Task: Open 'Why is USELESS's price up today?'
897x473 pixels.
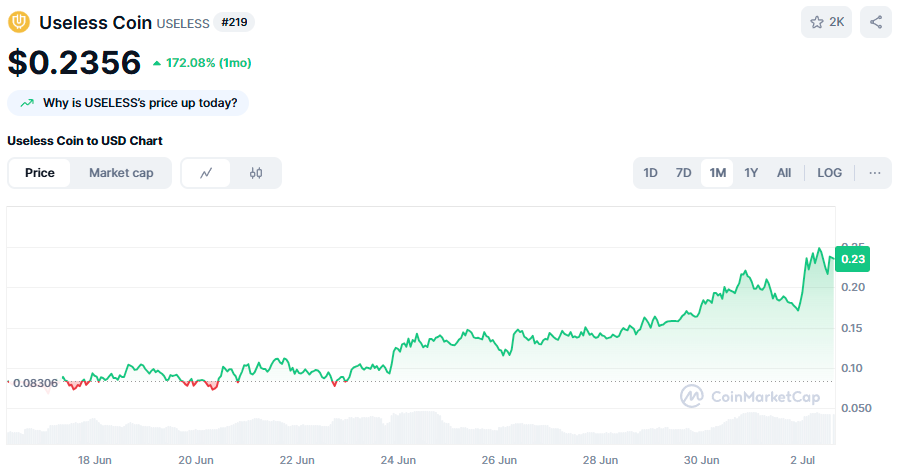Action: 128,103
